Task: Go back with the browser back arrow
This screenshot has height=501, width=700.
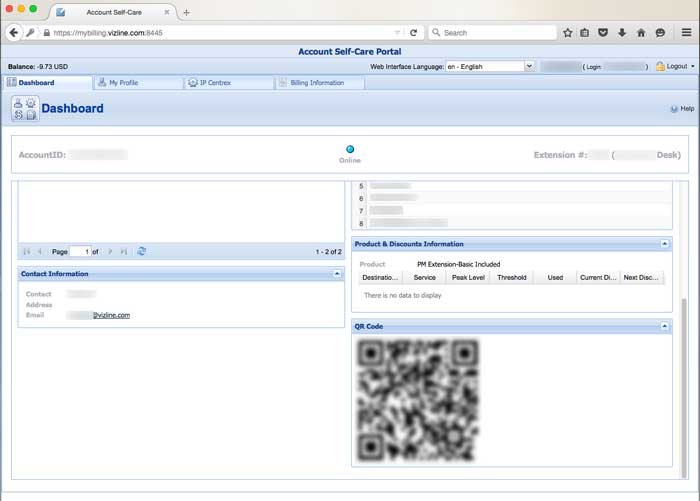Action: (x=13, y=33)
